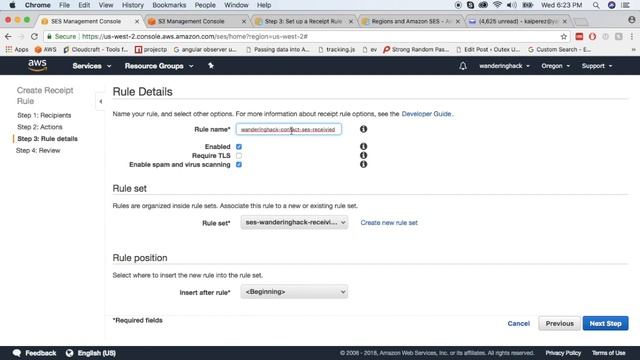
Task: Open the Bookmarks menu
Action: 169,5
